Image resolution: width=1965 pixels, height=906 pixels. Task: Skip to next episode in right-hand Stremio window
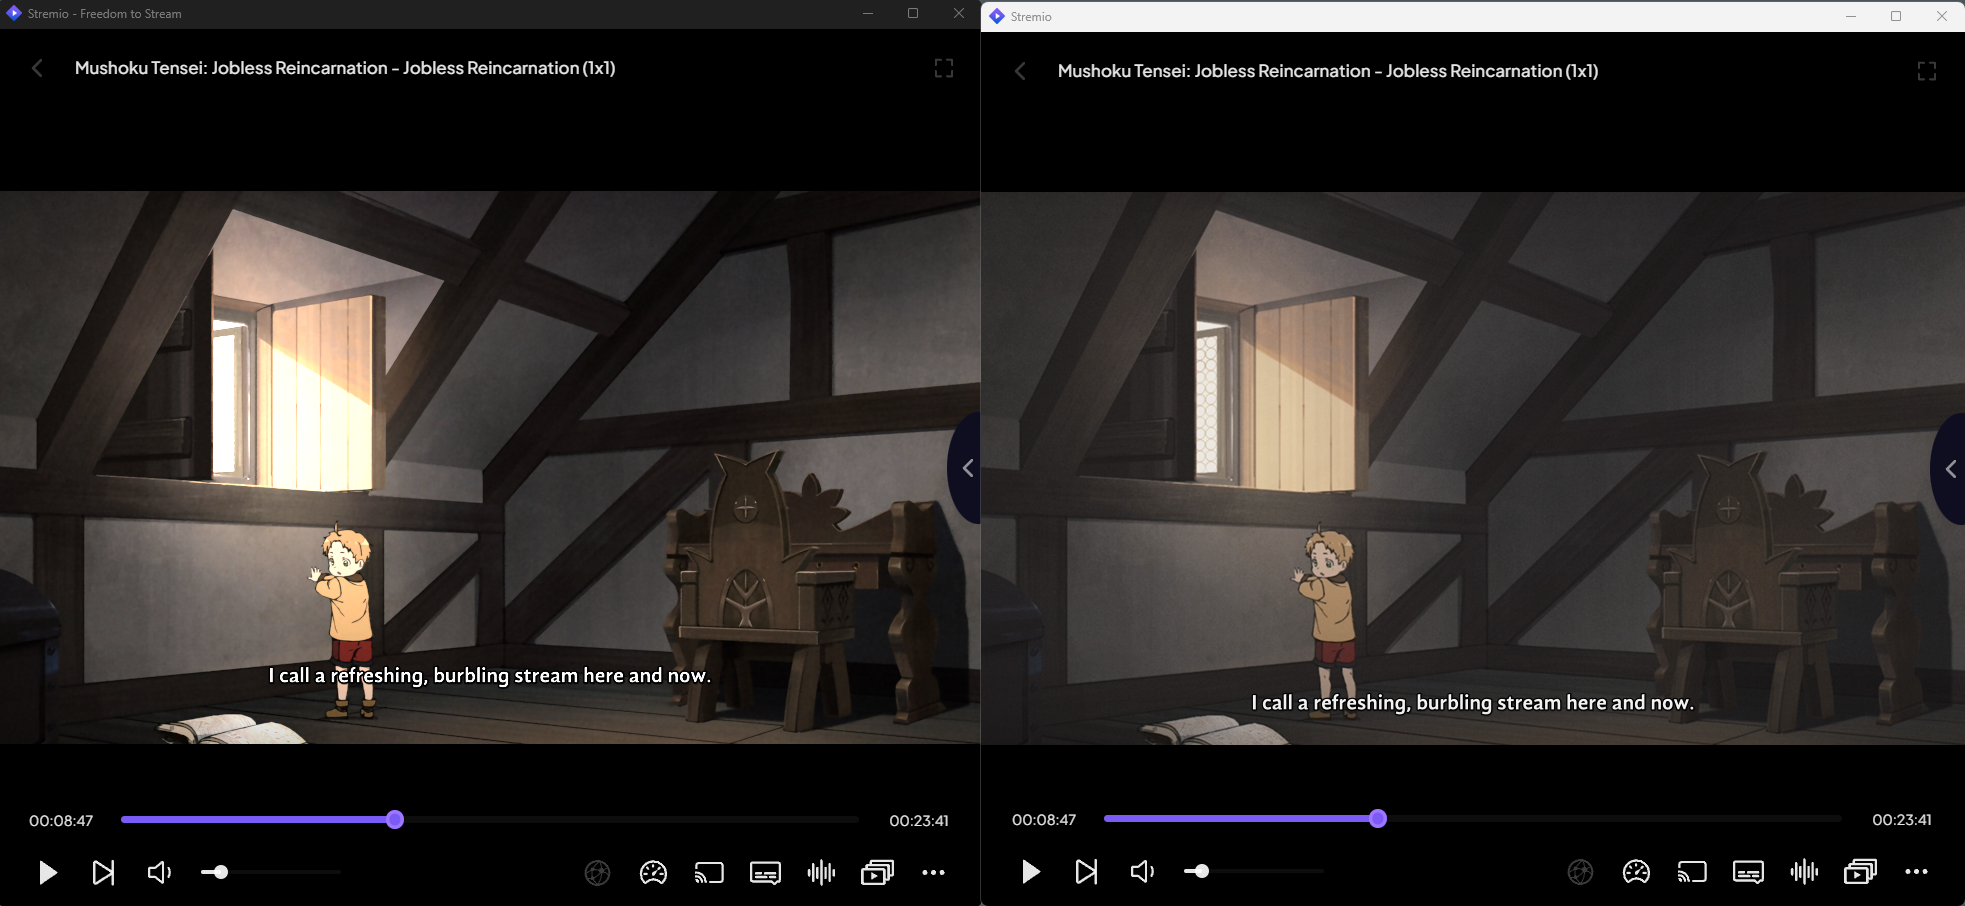(1086, 872)
